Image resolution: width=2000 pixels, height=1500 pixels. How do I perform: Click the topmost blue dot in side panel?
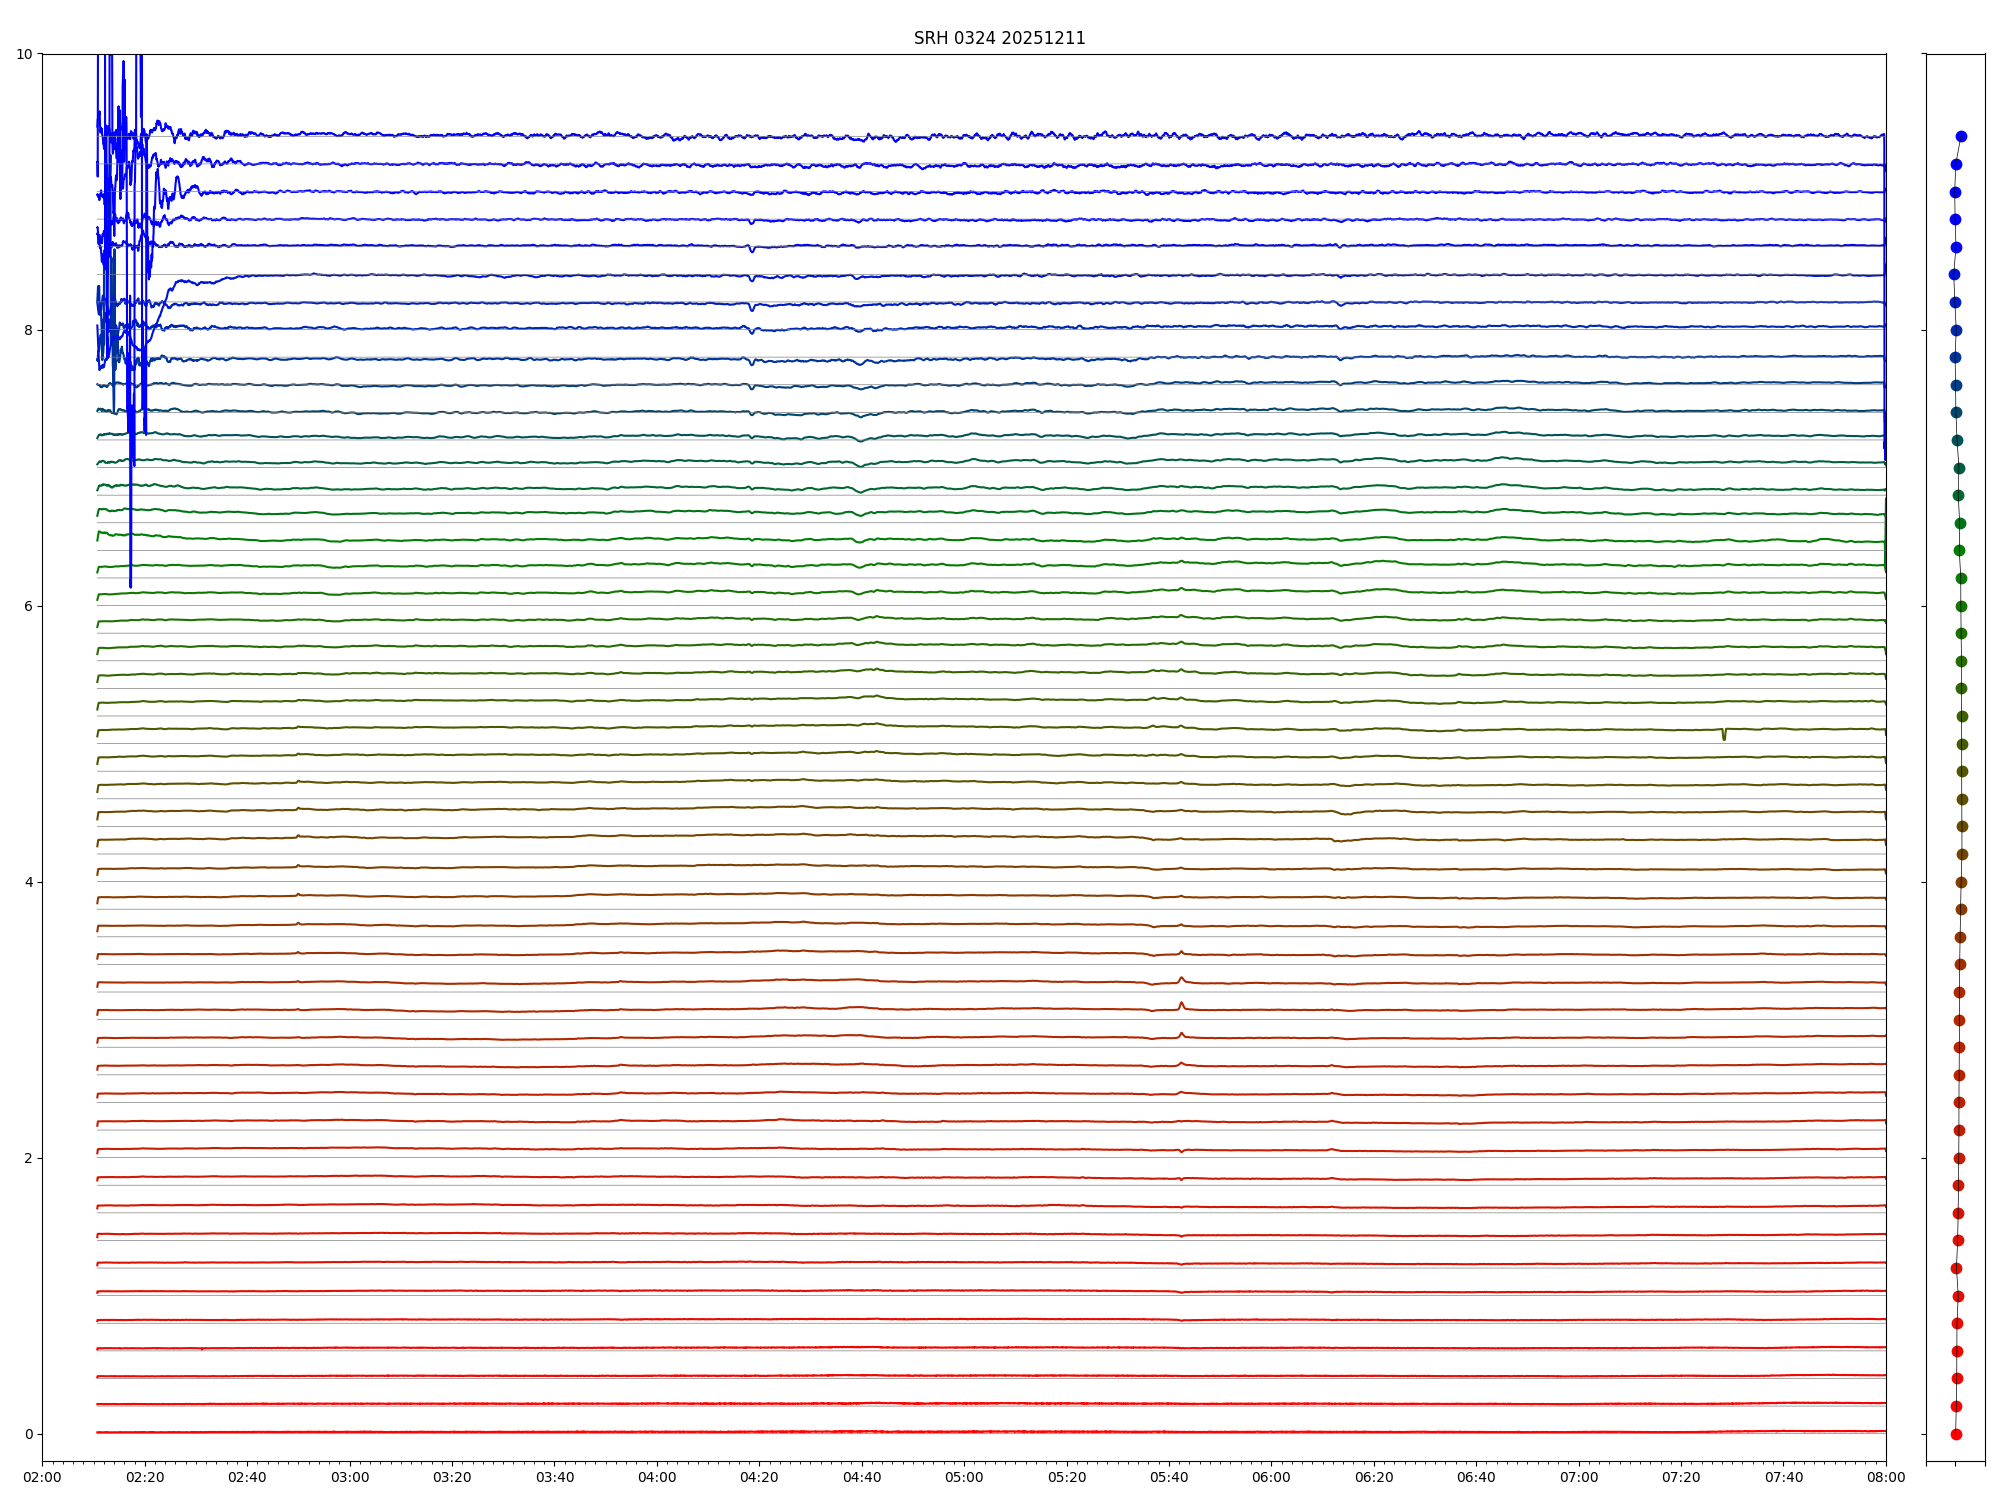[1961, 137]
